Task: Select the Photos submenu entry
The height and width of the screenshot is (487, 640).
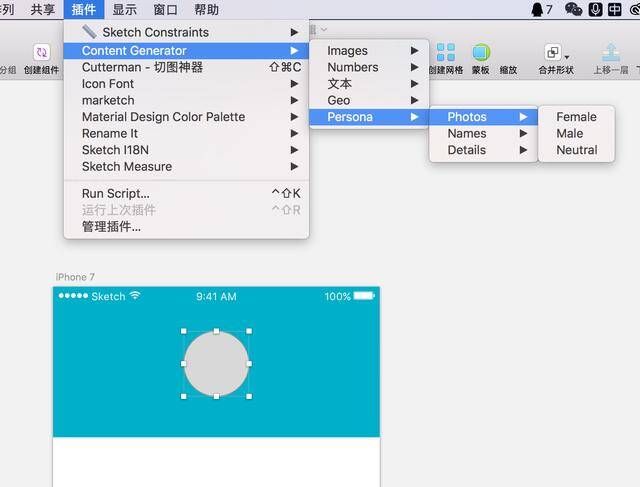Action: click(x=484, y=117)
